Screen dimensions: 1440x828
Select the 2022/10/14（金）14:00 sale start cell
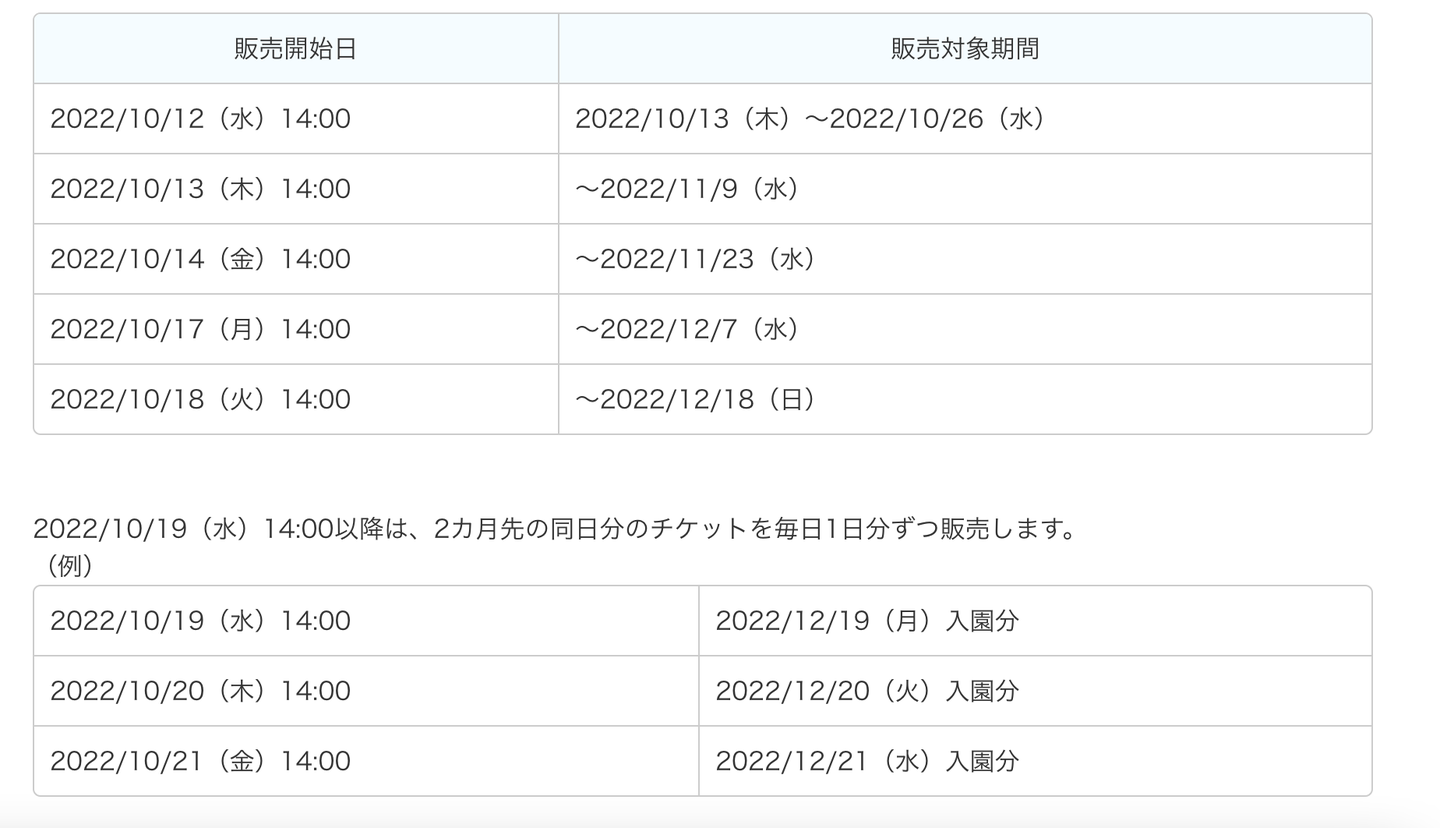click(200, 259)
